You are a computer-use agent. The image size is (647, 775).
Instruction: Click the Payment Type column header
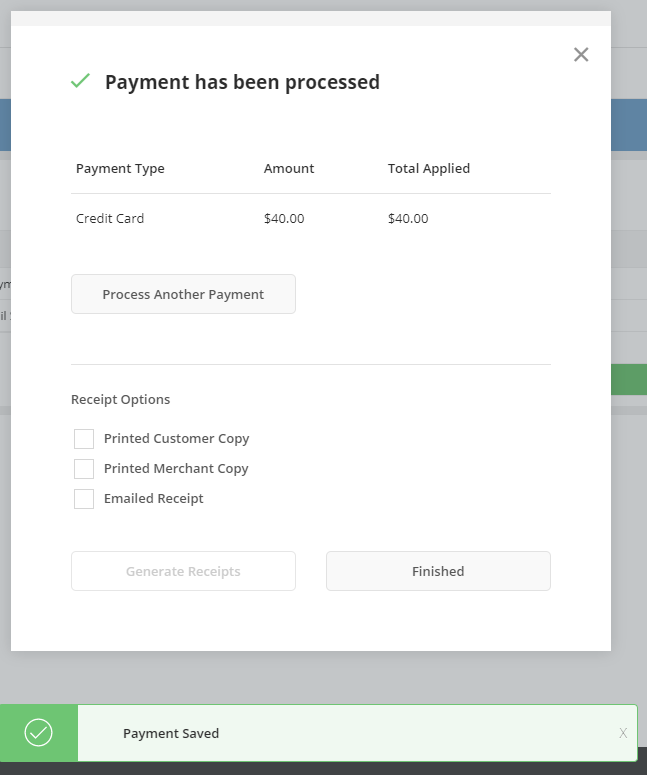coord(120,169)
